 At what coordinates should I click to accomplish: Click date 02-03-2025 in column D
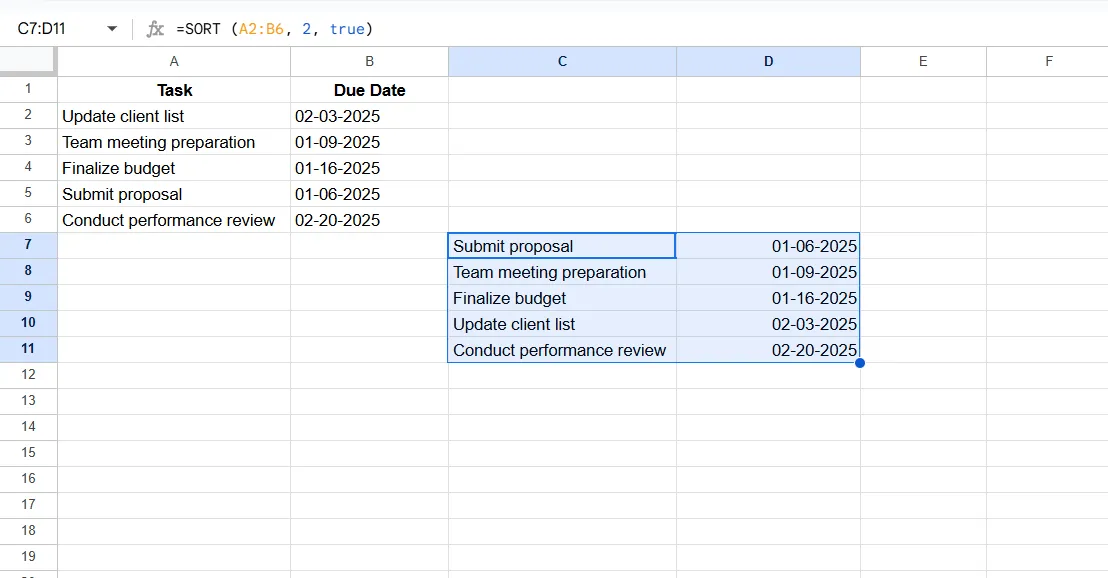(x=768, y=324)
